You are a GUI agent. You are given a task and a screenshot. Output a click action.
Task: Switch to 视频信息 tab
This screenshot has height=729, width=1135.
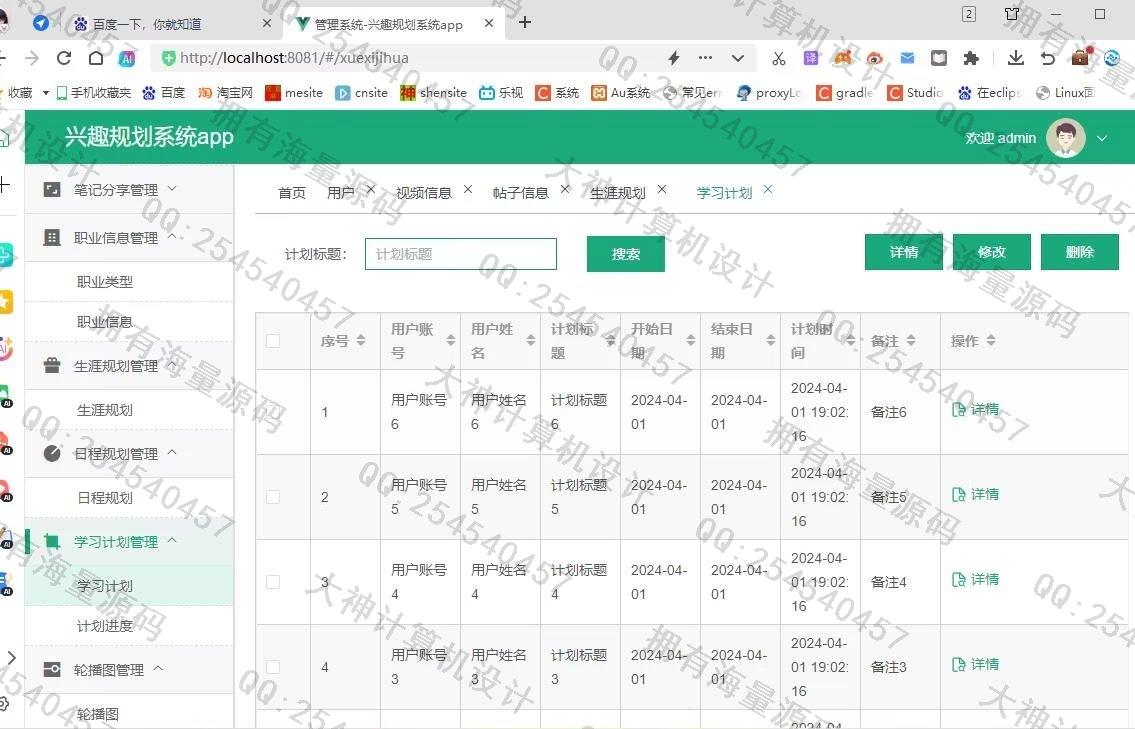tap(423, 193)
